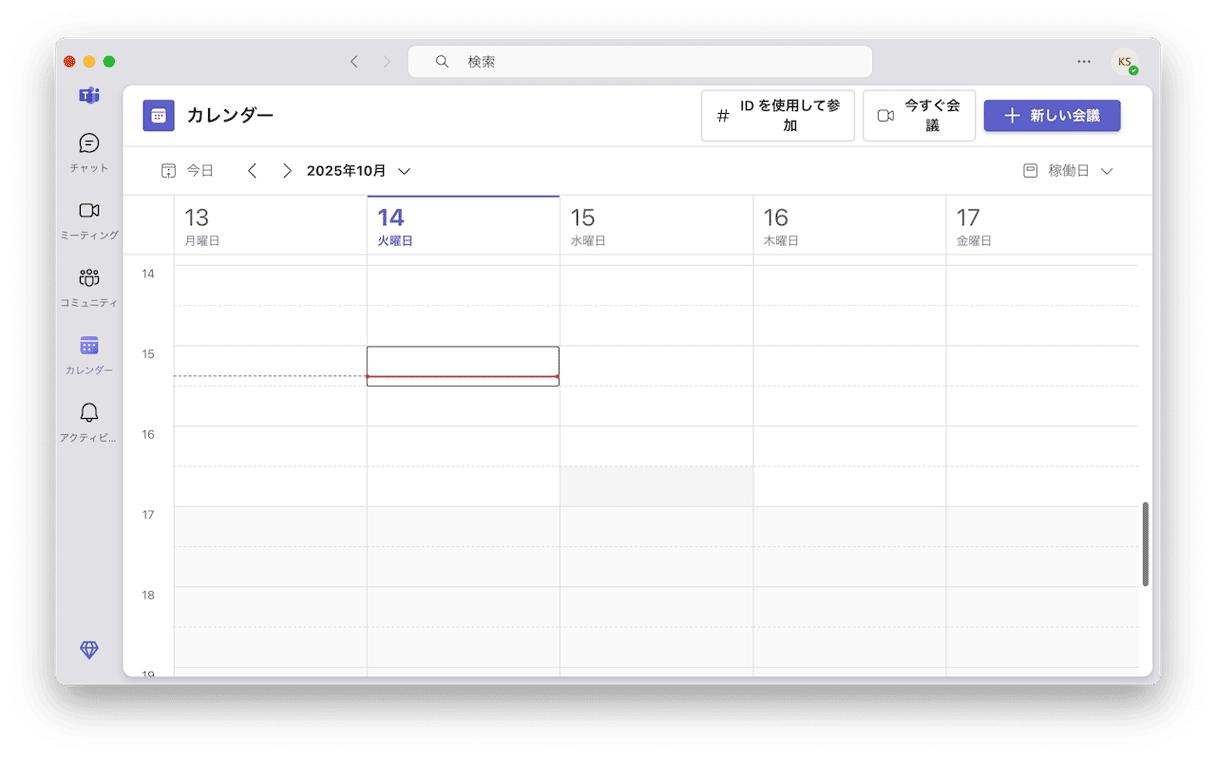Select the 15 水曜日 day header
The width and height of the screenshot is (1216, 758).
[x=655, y=226]
